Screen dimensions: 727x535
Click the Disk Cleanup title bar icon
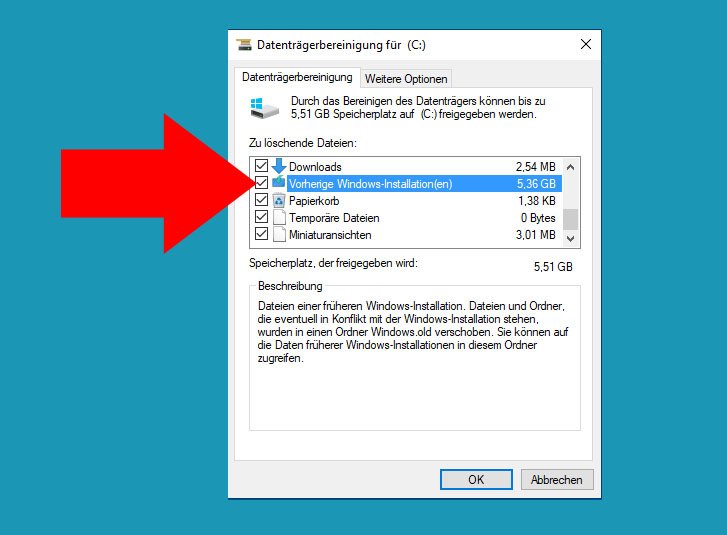[x=244, y=45]
